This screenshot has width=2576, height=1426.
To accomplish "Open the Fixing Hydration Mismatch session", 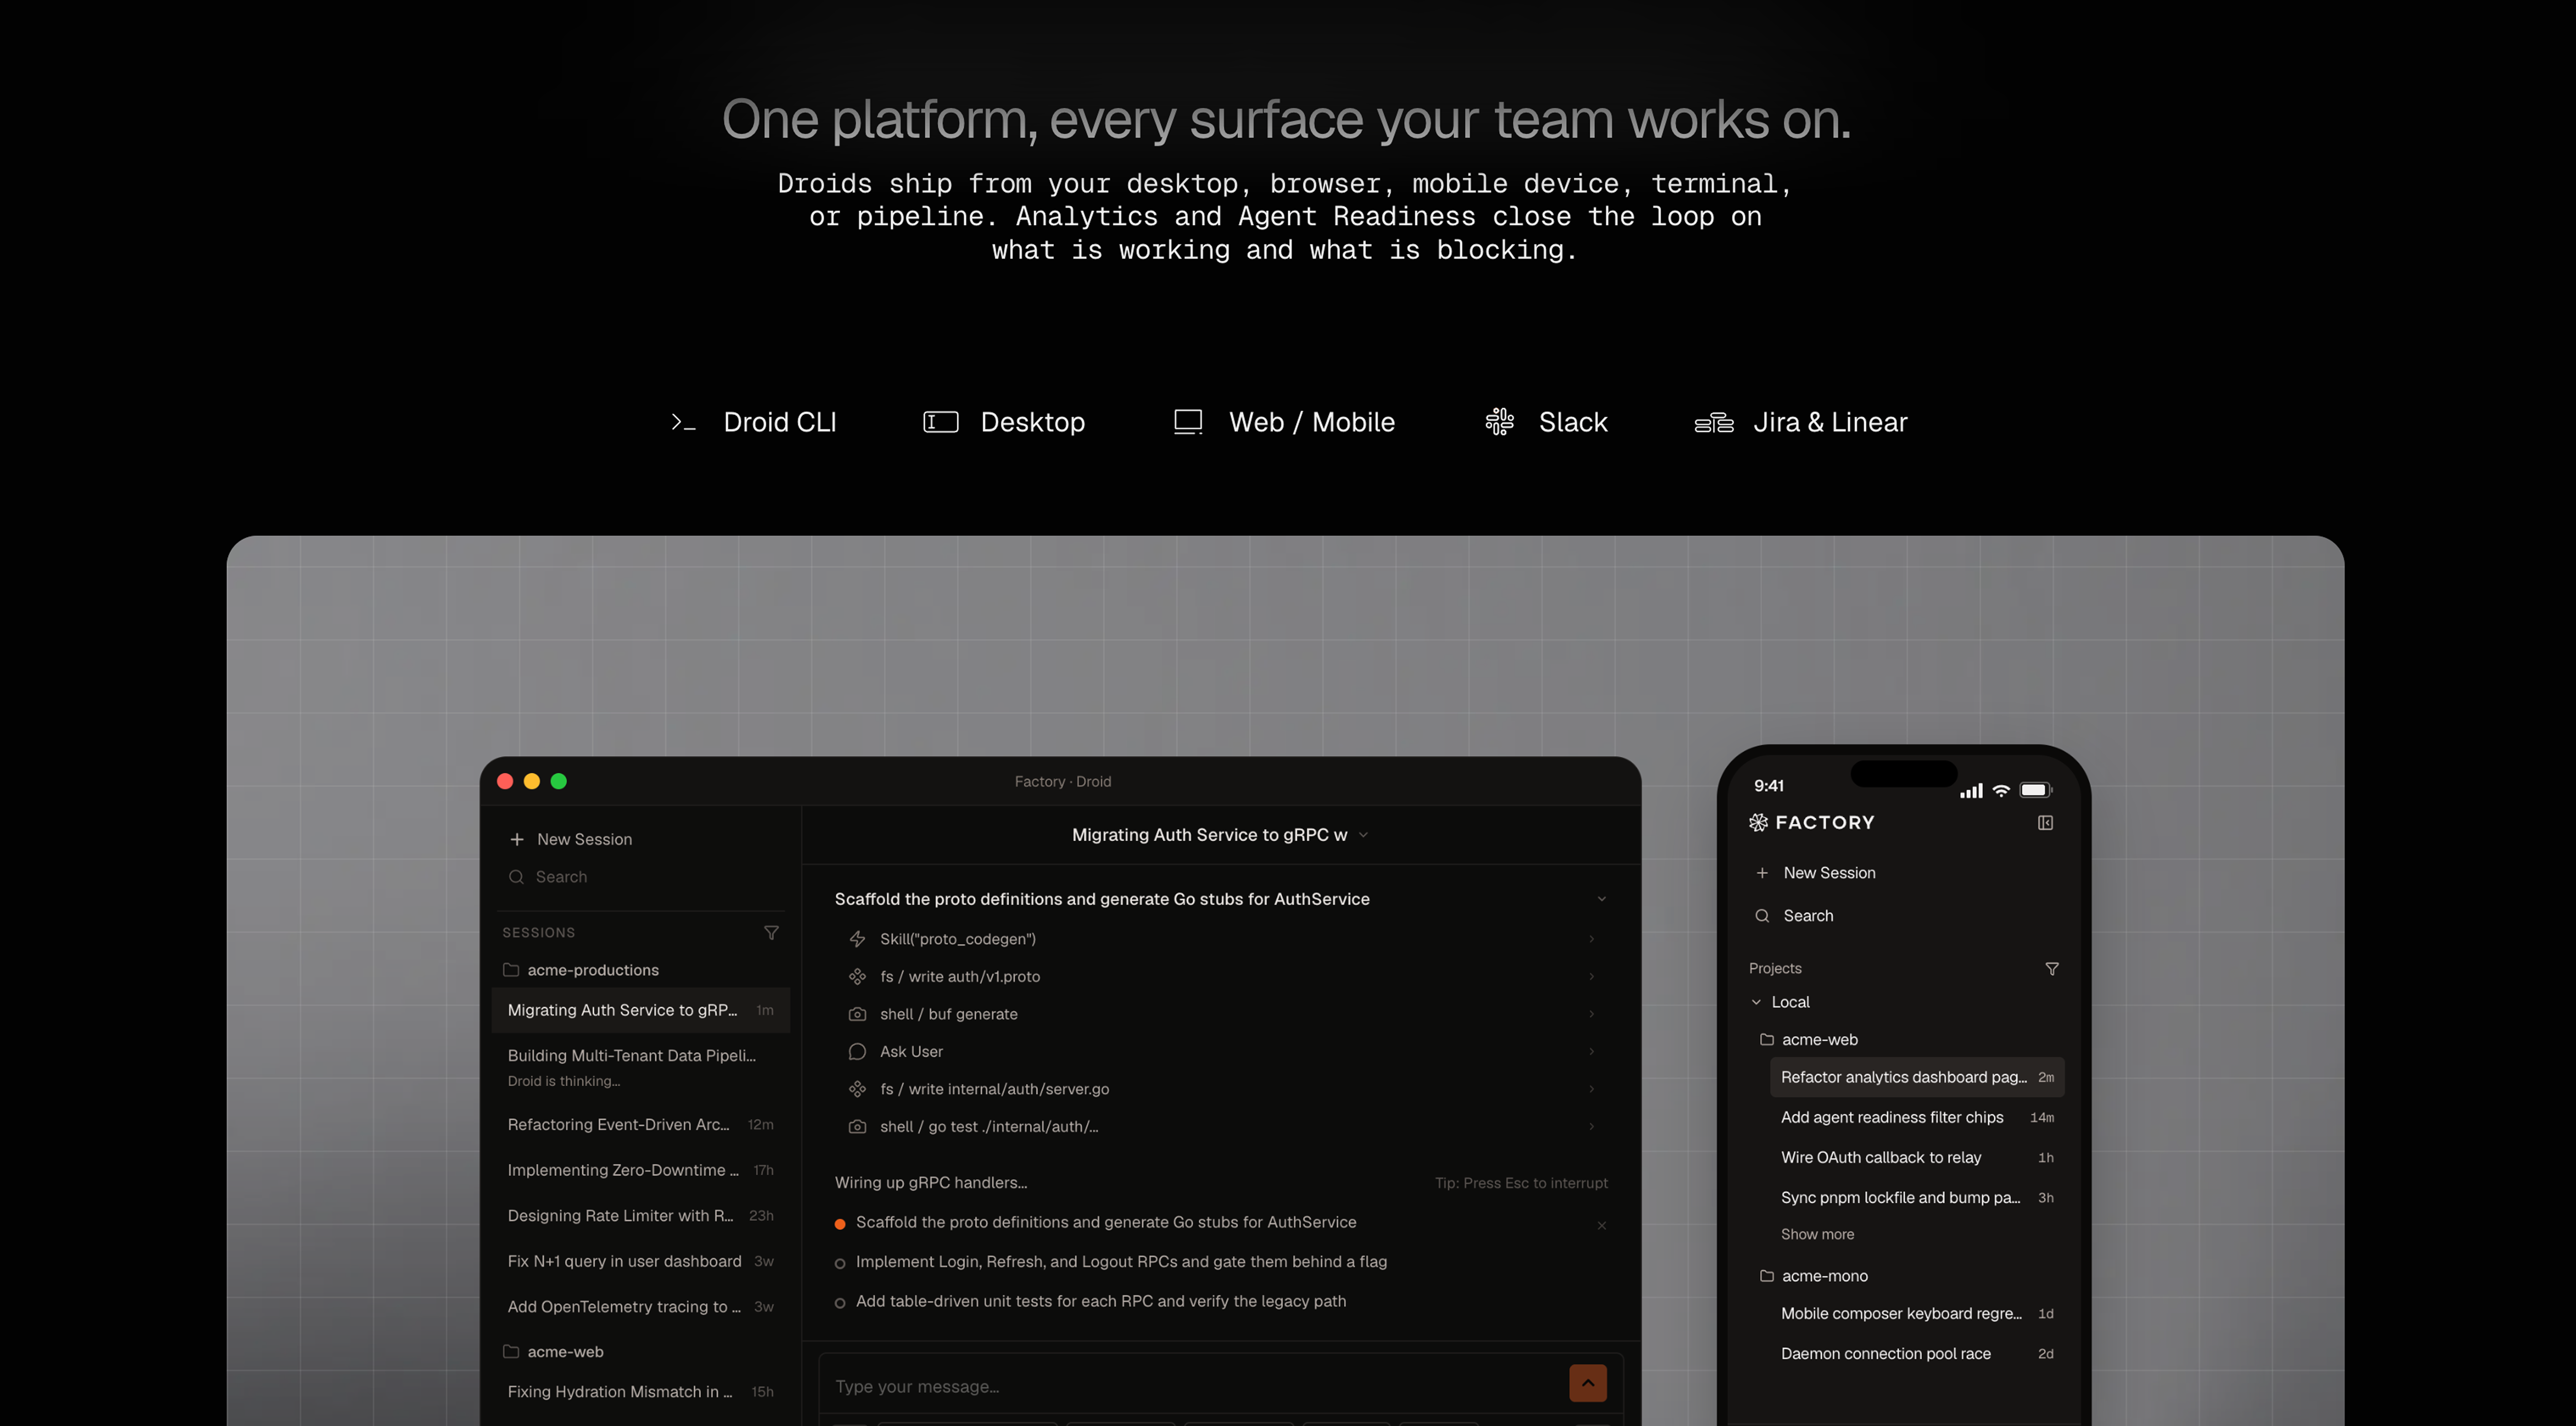I will point(641,1392).
